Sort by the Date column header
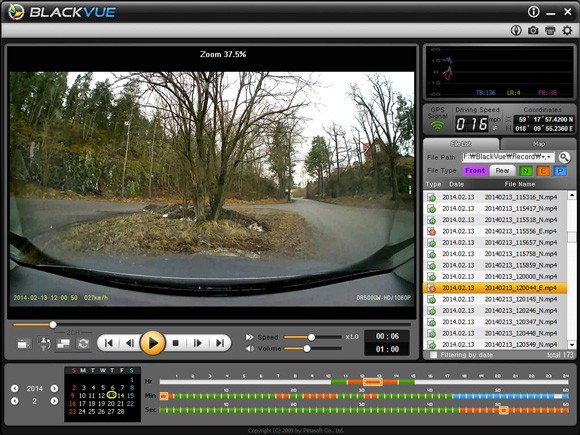The image size is (580, 435). coord(456,184)
